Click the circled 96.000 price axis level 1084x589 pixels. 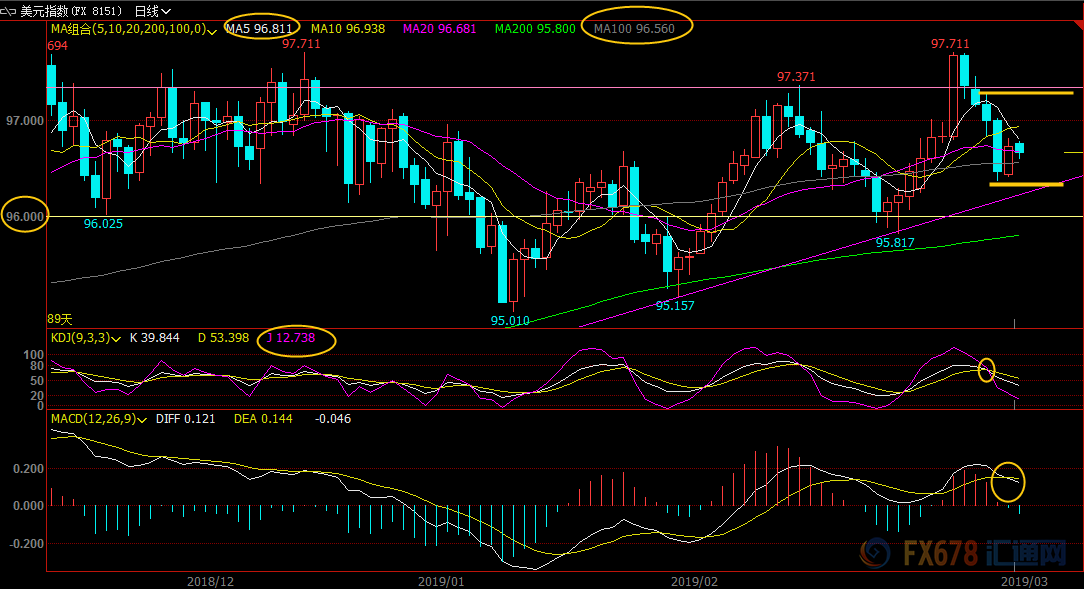(x=24, y=217)
